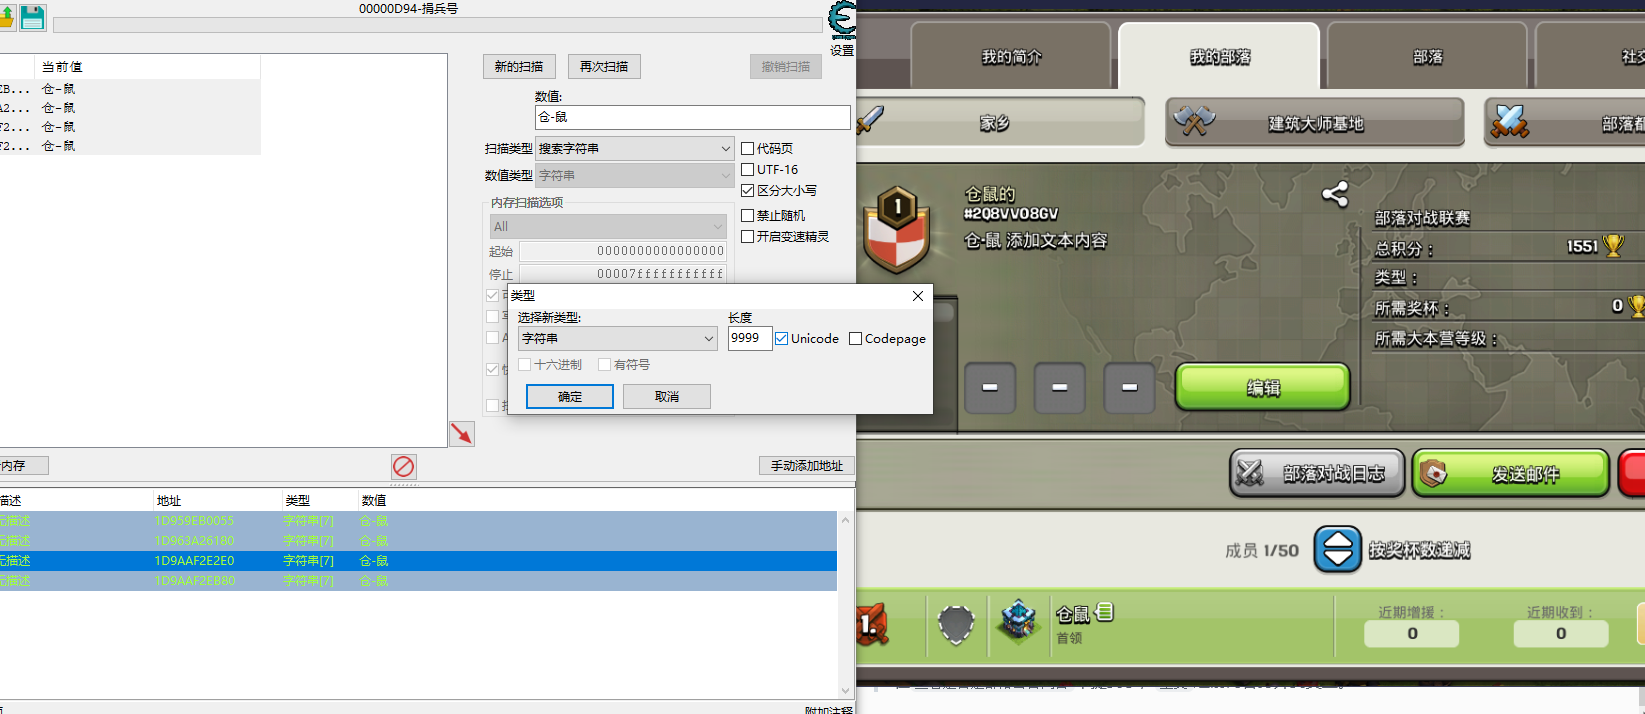Image resolution: width=1645 pixels, height=714 pixels.
Task: Click the green 编辑 button
Action: point(1263,387)
